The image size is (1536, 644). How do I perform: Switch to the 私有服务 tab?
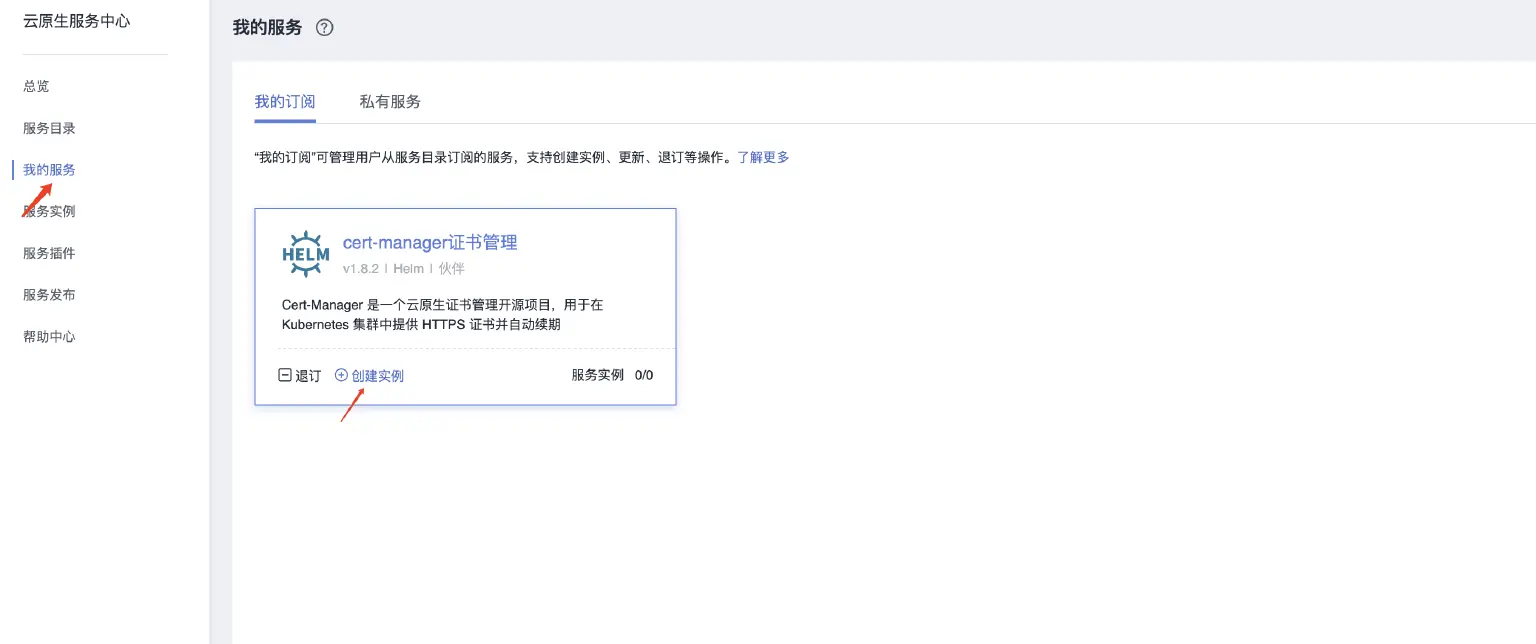point(390,102)
